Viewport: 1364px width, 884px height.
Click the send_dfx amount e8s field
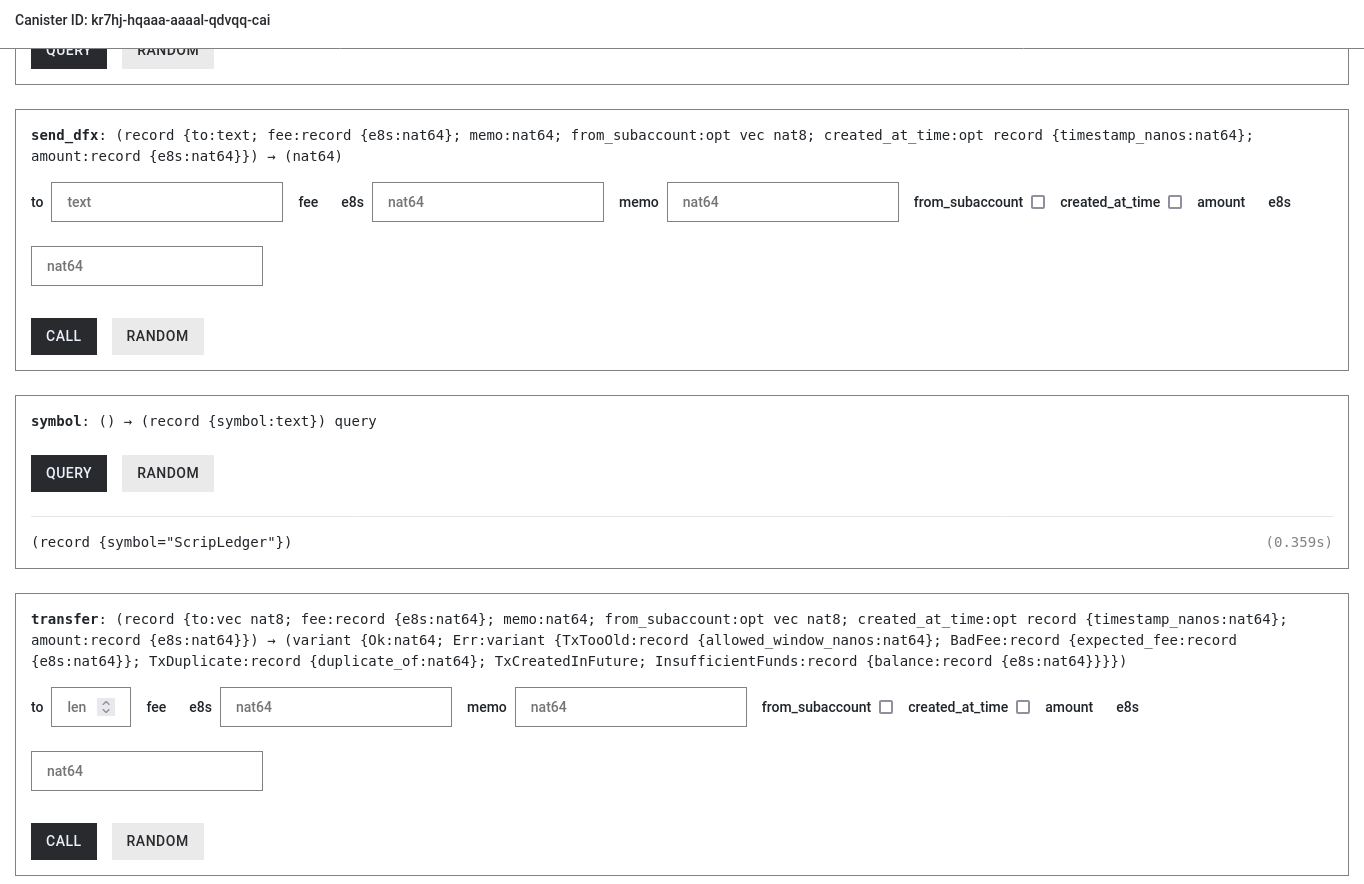147,266
